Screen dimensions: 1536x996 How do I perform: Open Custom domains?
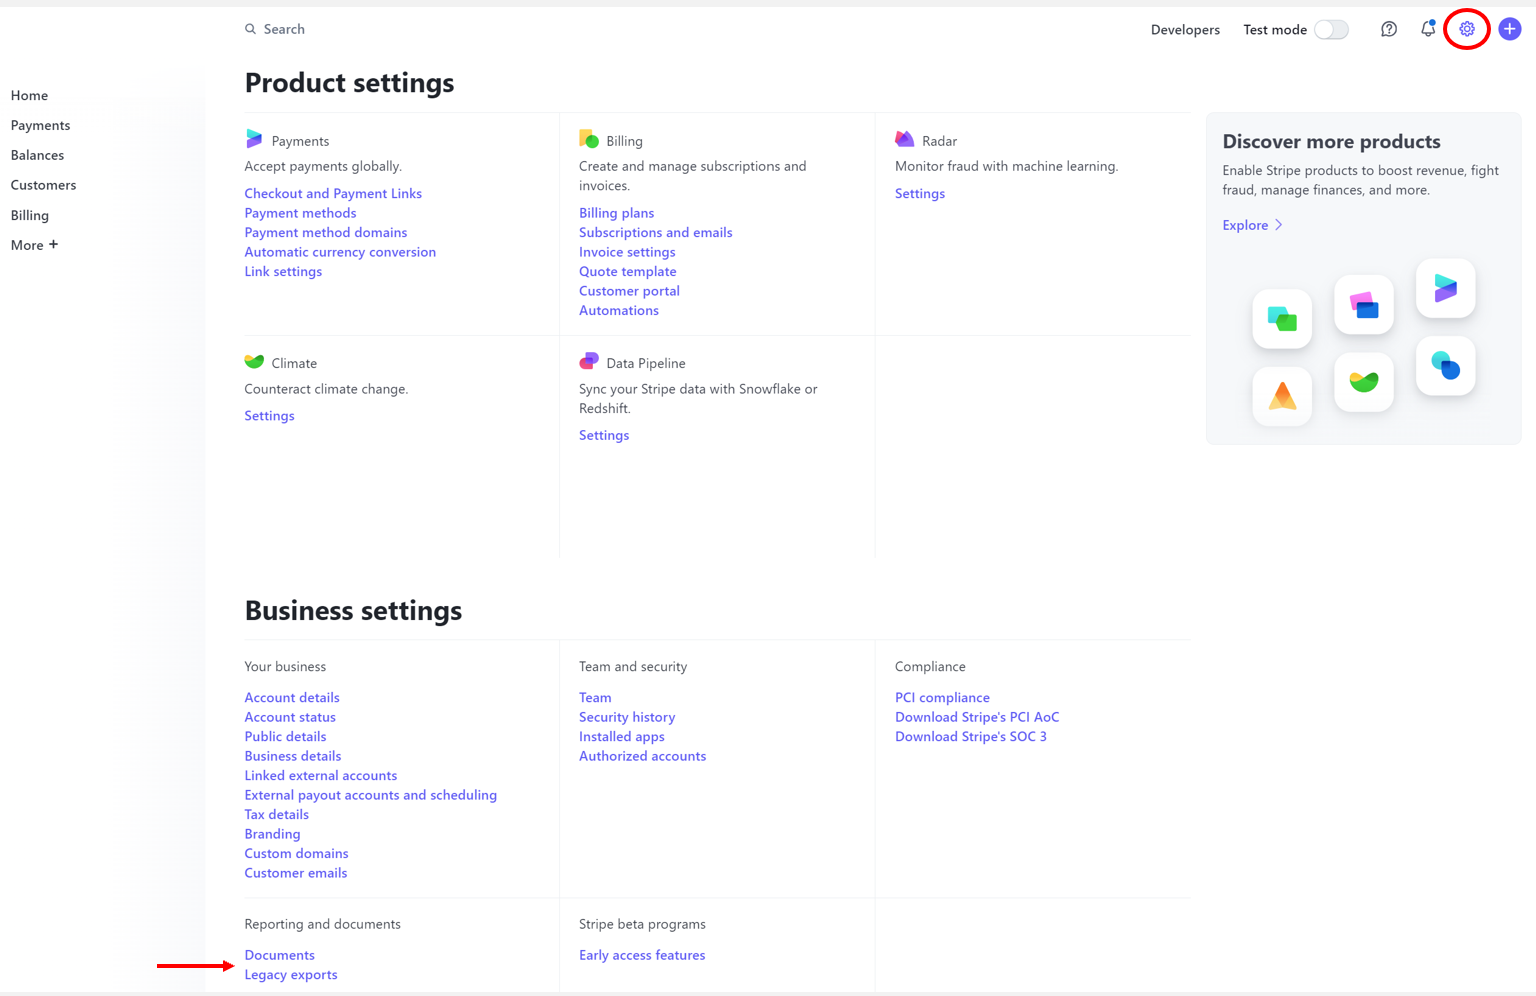296,853
